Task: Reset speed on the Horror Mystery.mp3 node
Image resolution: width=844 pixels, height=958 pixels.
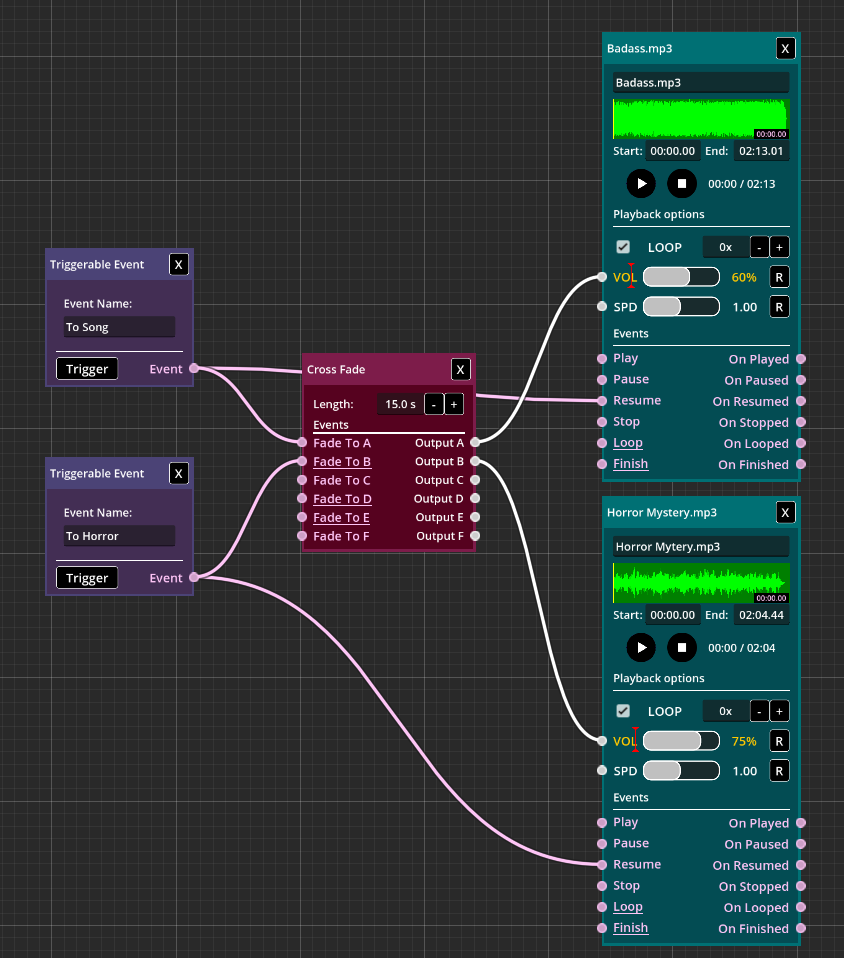Action: pos(779,771)
